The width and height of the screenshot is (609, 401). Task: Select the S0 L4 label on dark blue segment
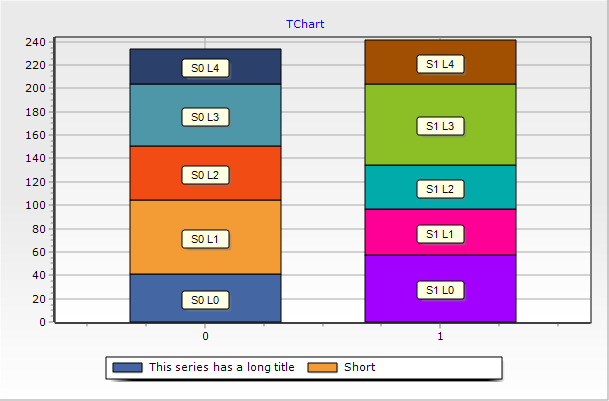coord(205,68)
